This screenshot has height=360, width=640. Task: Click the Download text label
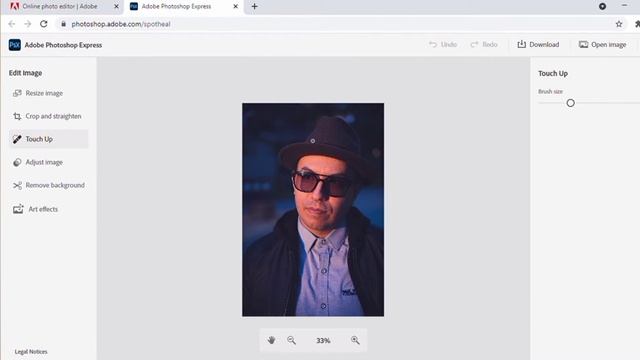[544, 44]
